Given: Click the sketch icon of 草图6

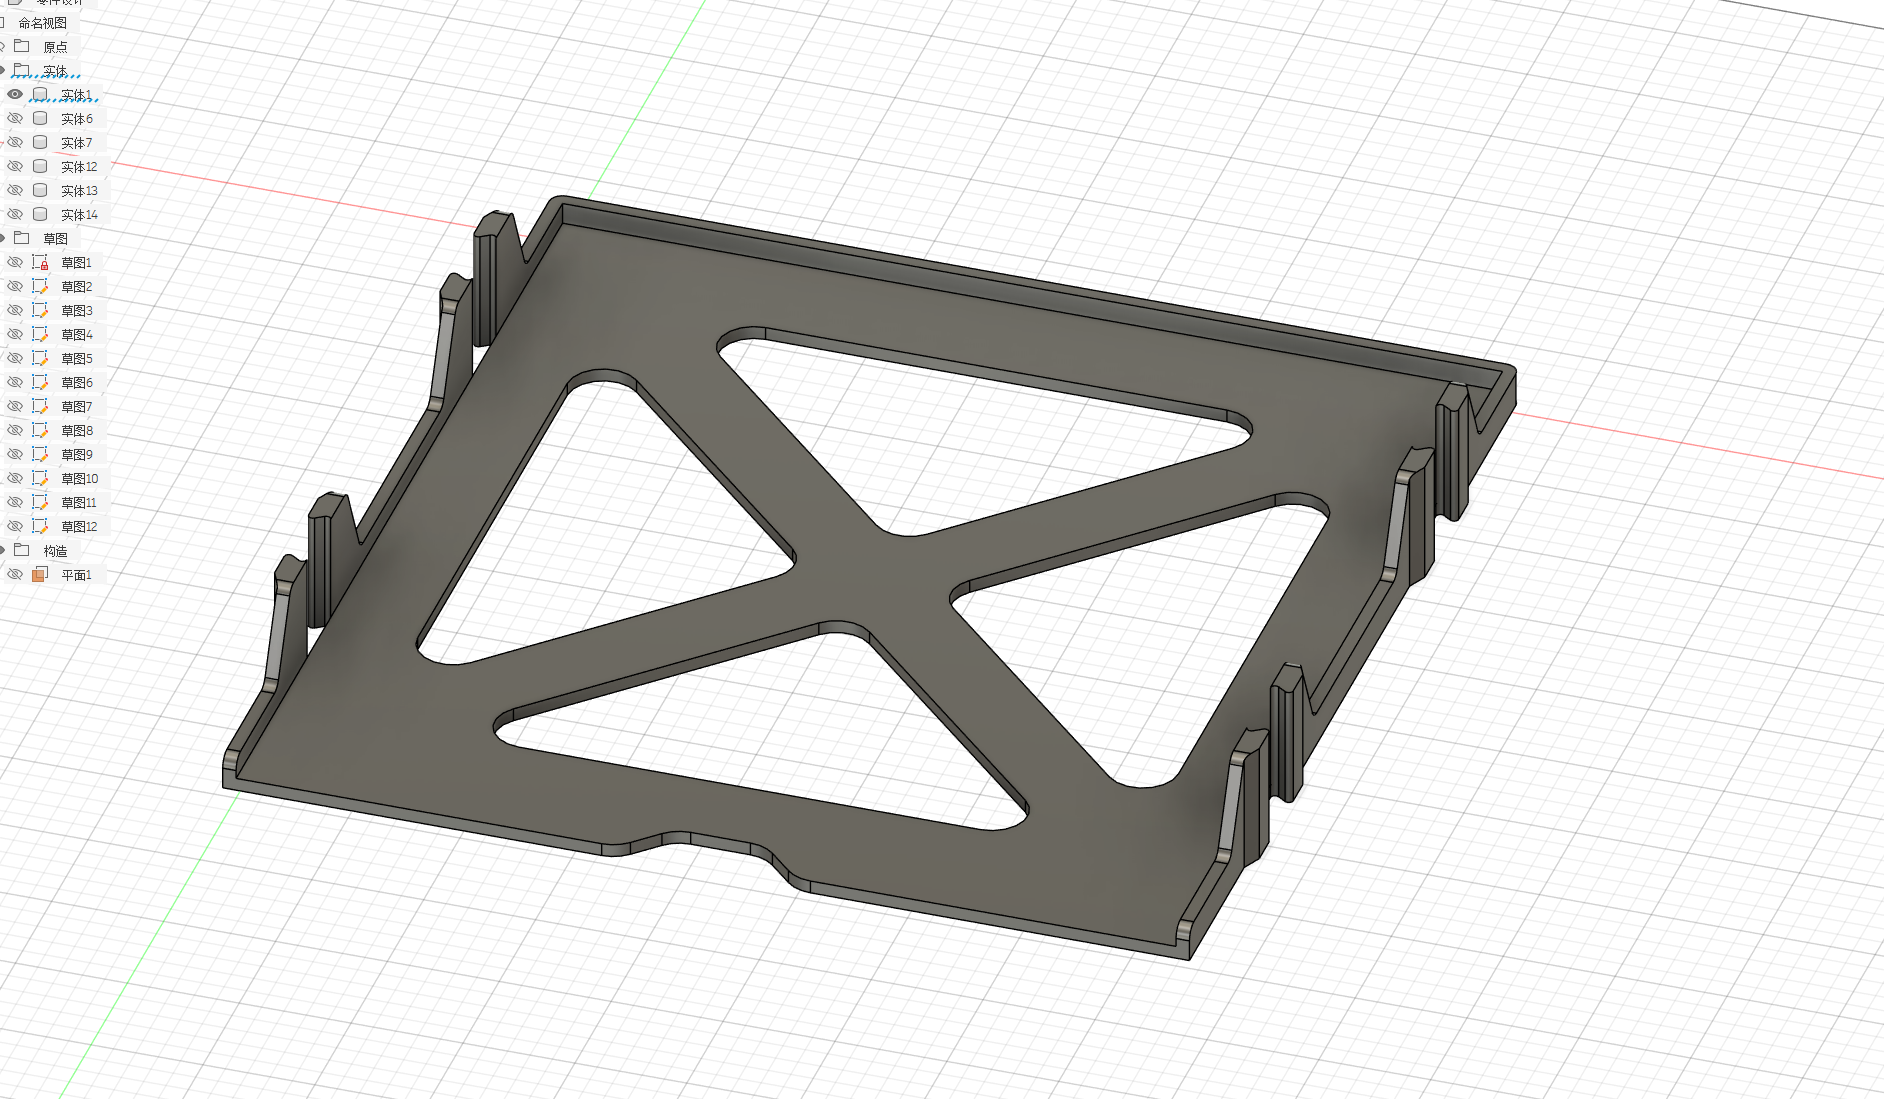Looking at the screenshot, I should point(40,382).
